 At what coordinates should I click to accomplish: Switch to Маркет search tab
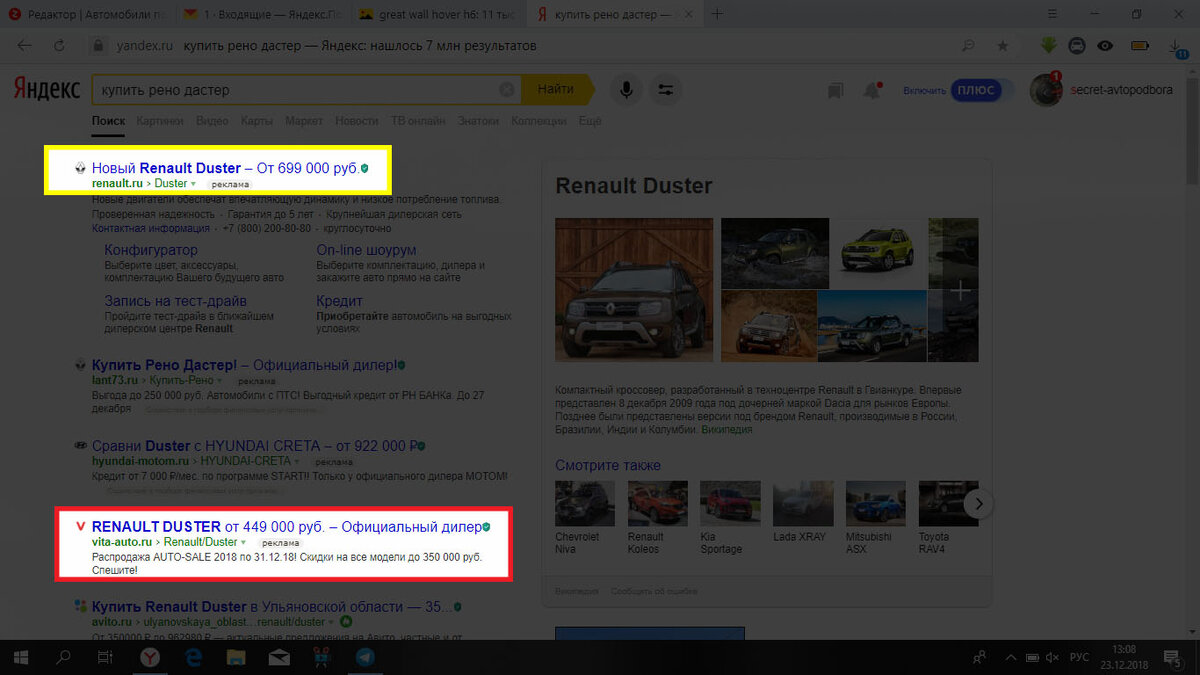point(304,121)
